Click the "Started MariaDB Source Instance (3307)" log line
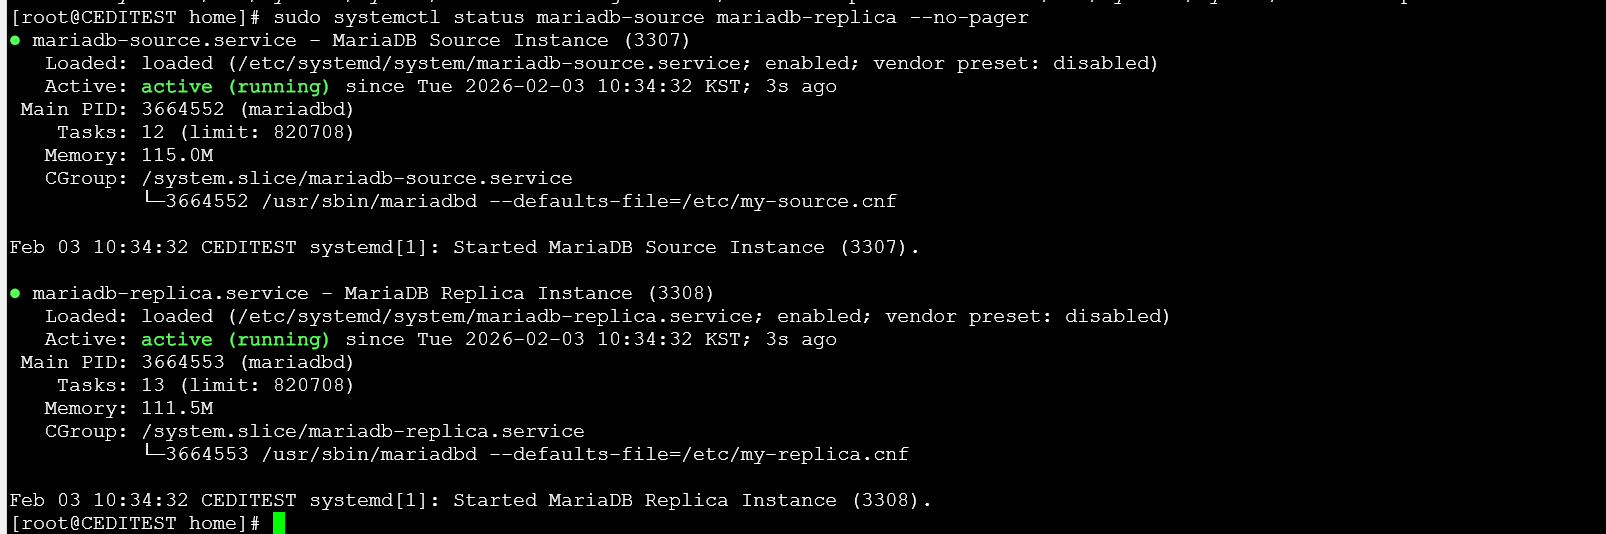Screen dimensions: 1606x534 pos(685,248)
